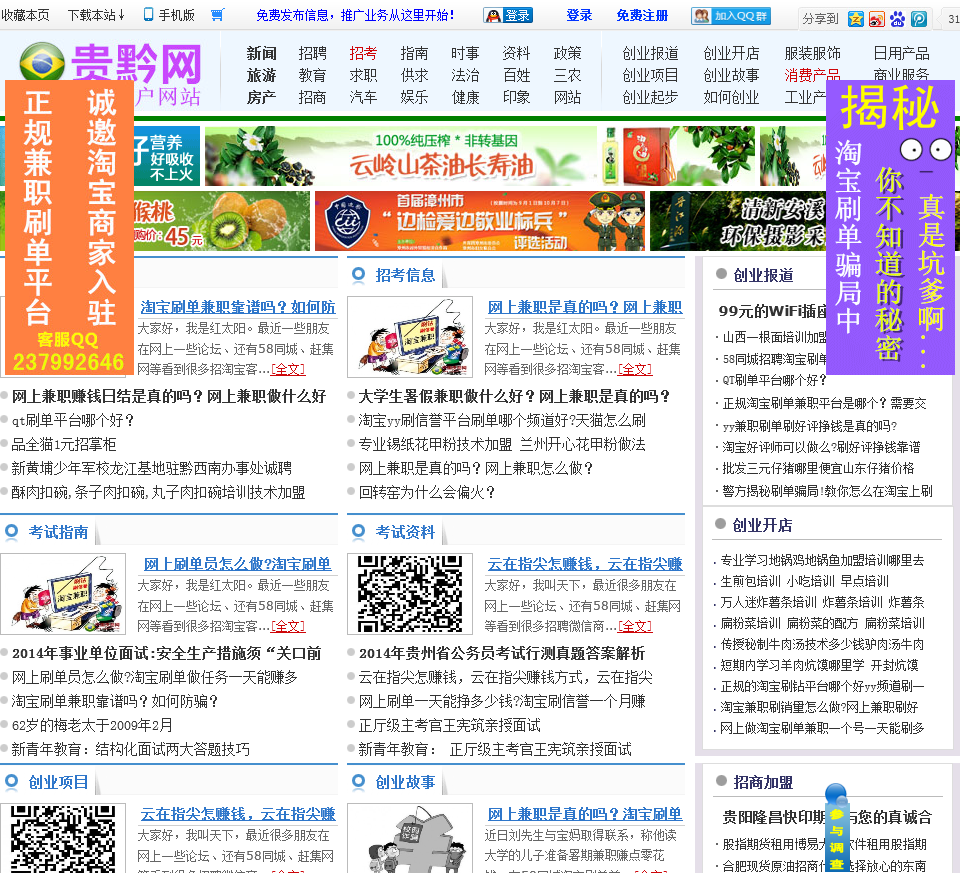Click the purple 揭秘淘宝刷单骗局 side ad
960x873 pixels.
[890, 228]
